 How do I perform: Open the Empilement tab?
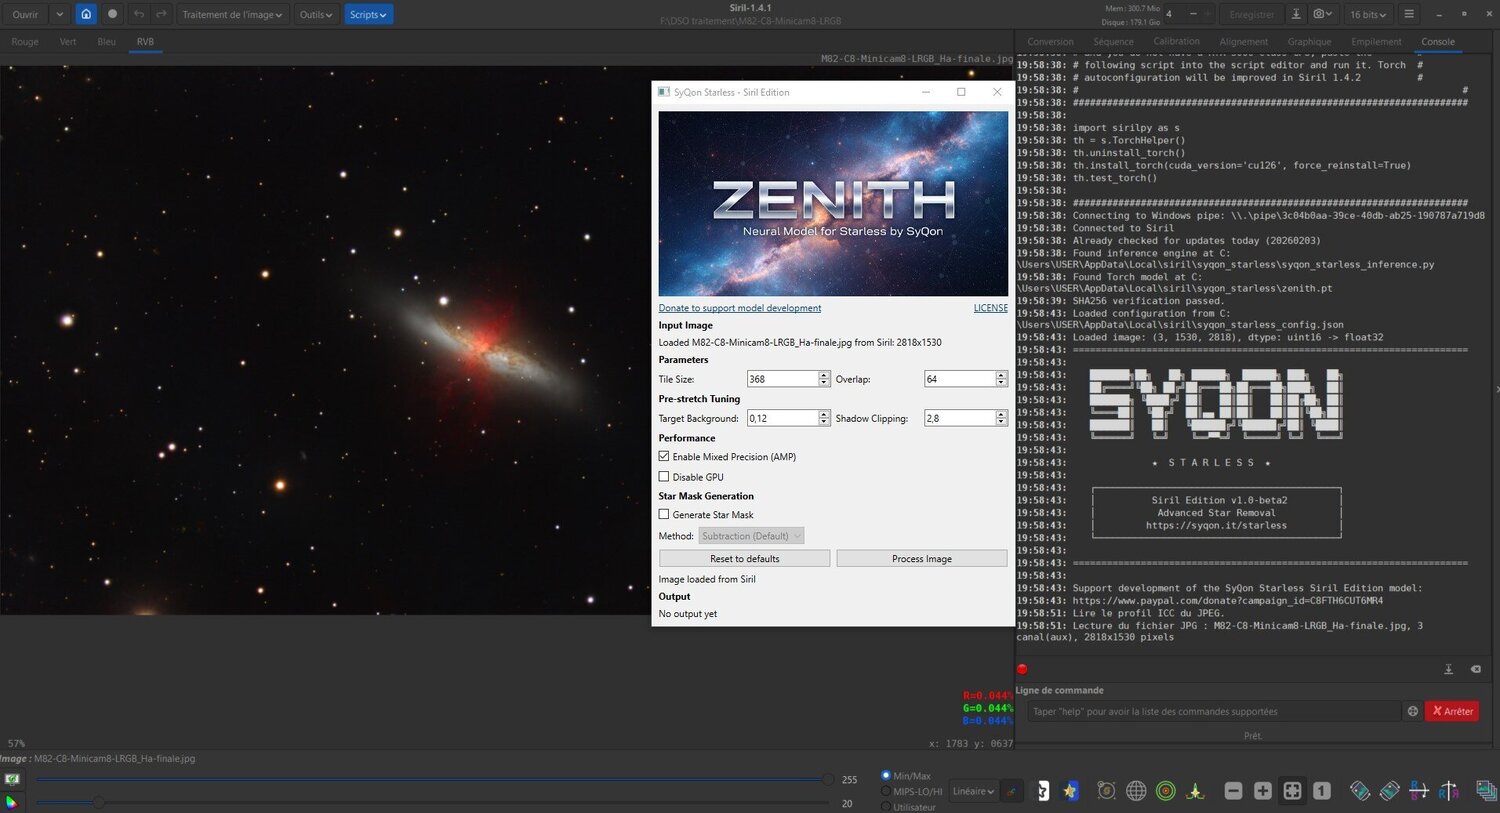(1376, 42)
